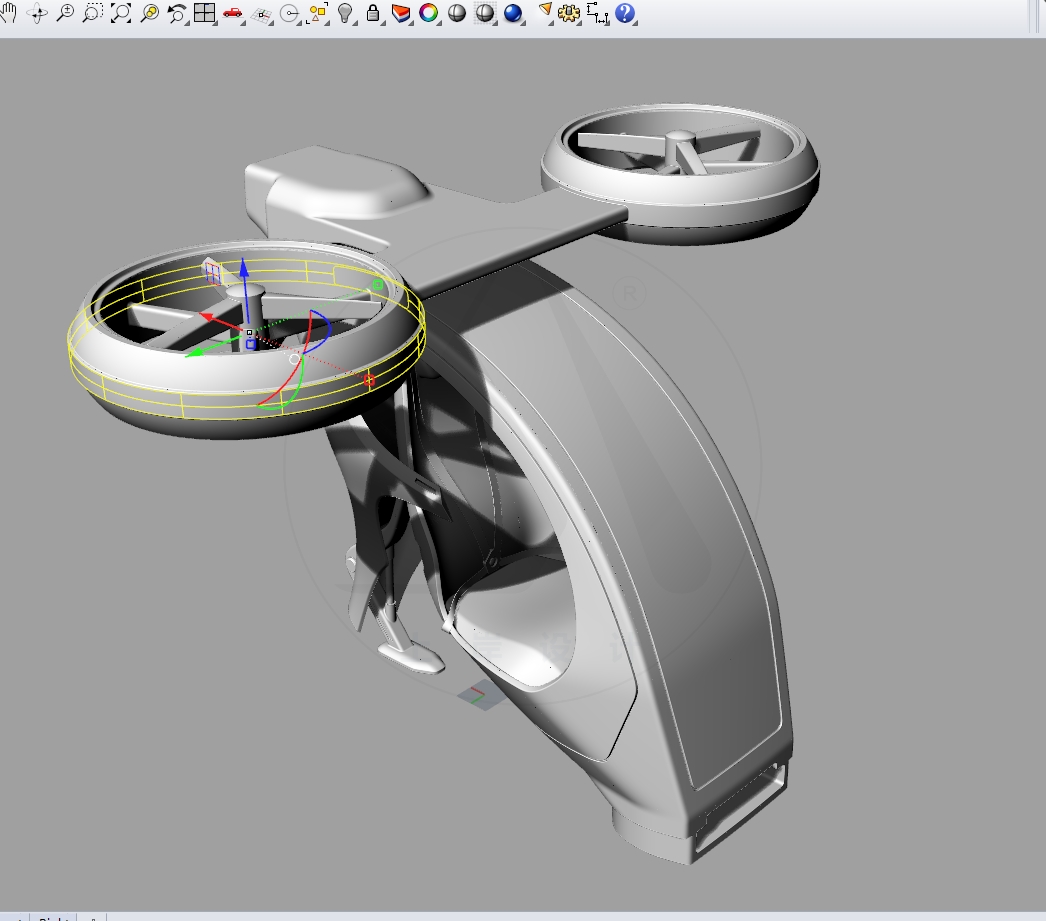Select the rendered blue sphere display icon

pos(513,14)
